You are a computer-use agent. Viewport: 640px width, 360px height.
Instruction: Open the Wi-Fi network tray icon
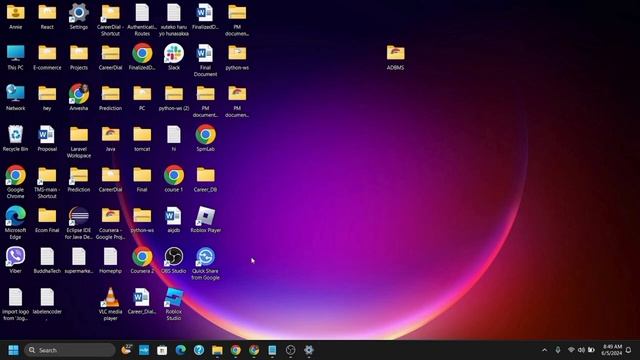point(571,350)
